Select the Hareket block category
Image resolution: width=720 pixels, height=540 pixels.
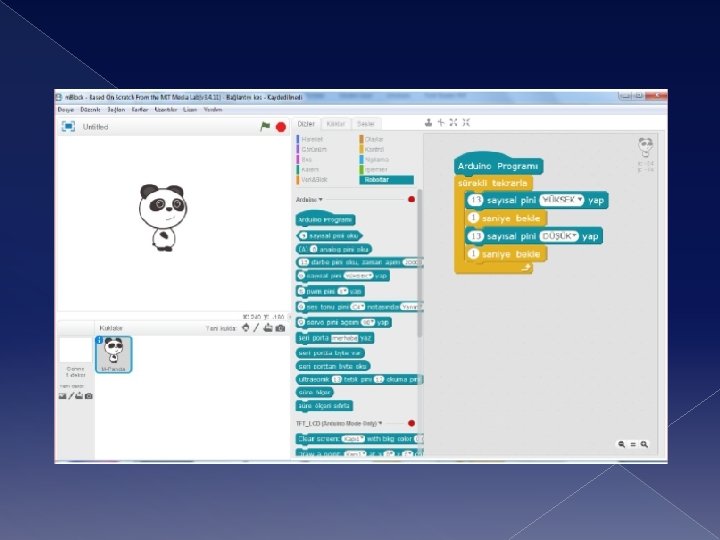coord(309,139)
